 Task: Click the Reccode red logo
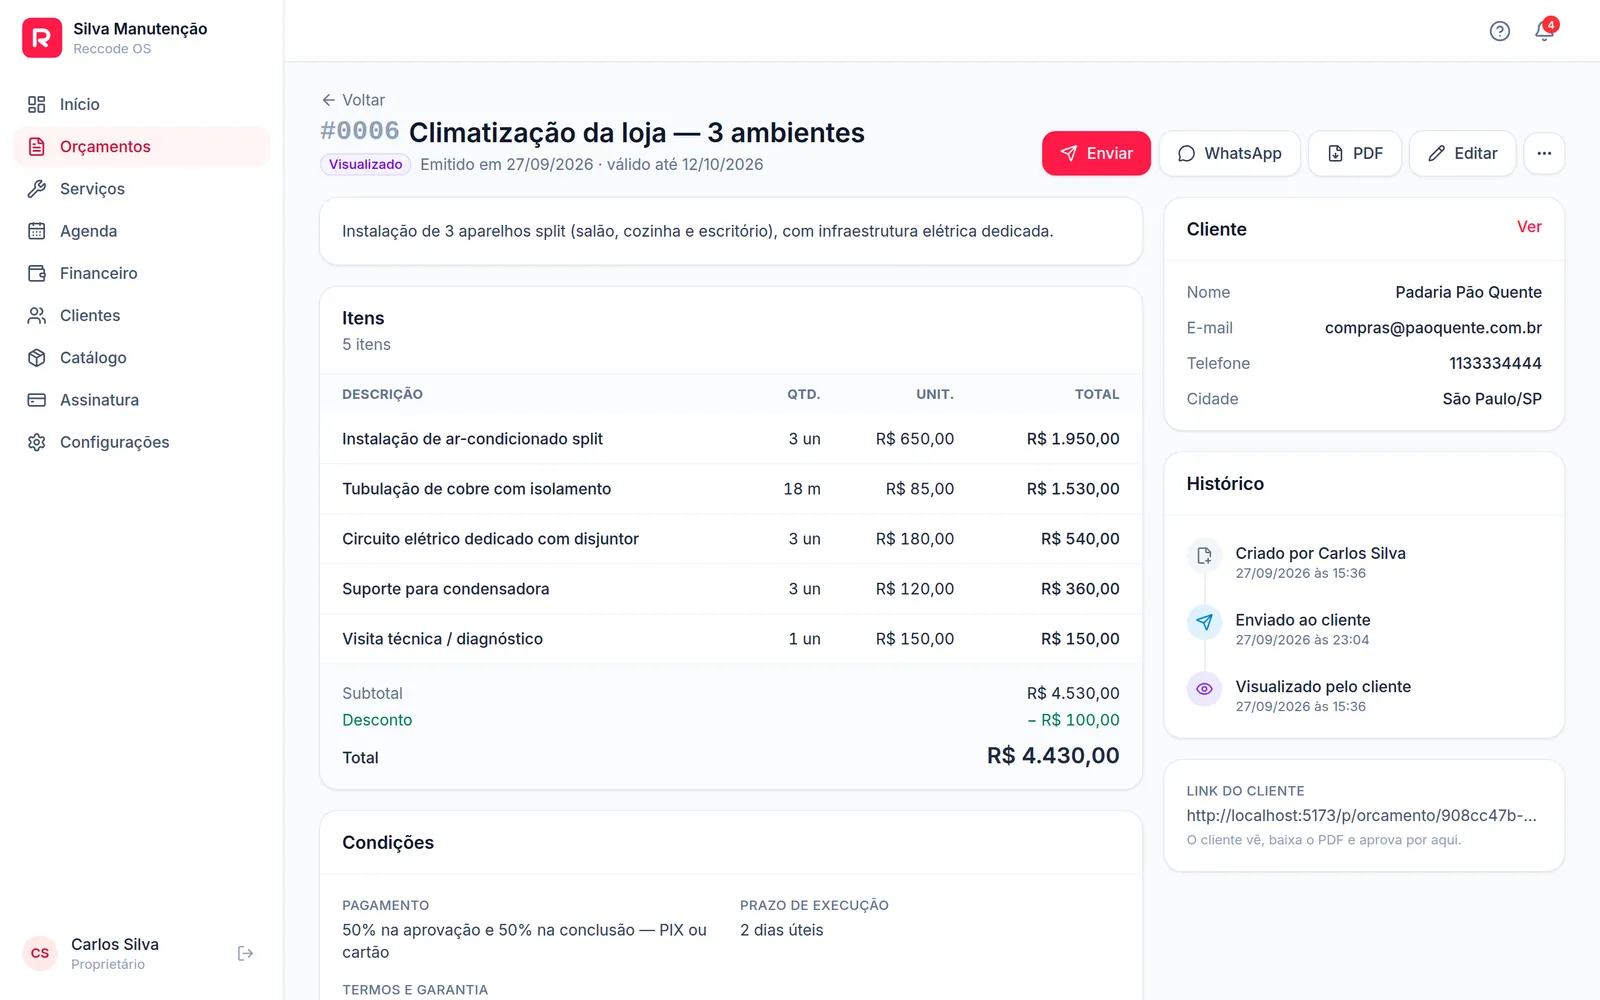[x=42, y=38]
